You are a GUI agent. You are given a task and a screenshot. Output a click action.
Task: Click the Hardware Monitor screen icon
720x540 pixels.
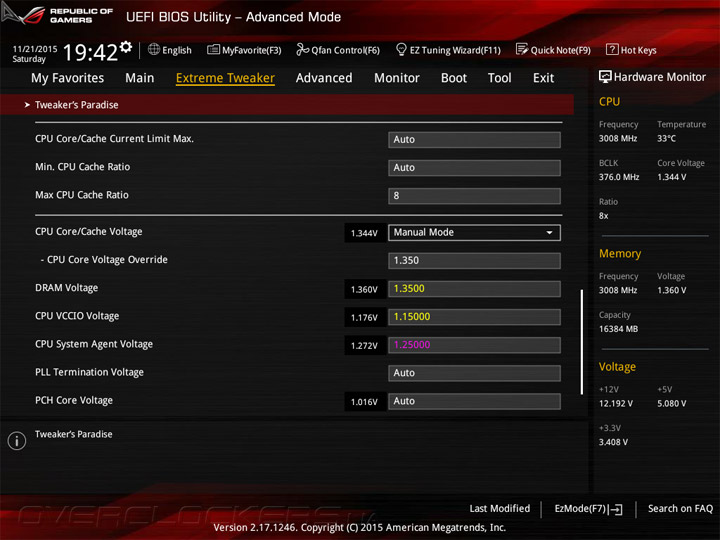click(605, 77)
